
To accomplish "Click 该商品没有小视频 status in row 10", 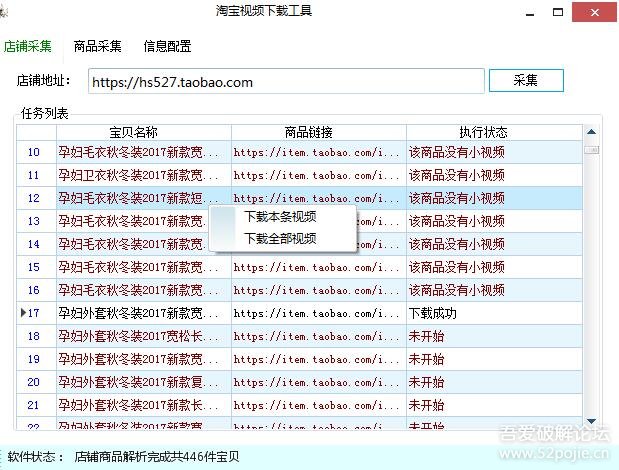I will coord(494,152).
